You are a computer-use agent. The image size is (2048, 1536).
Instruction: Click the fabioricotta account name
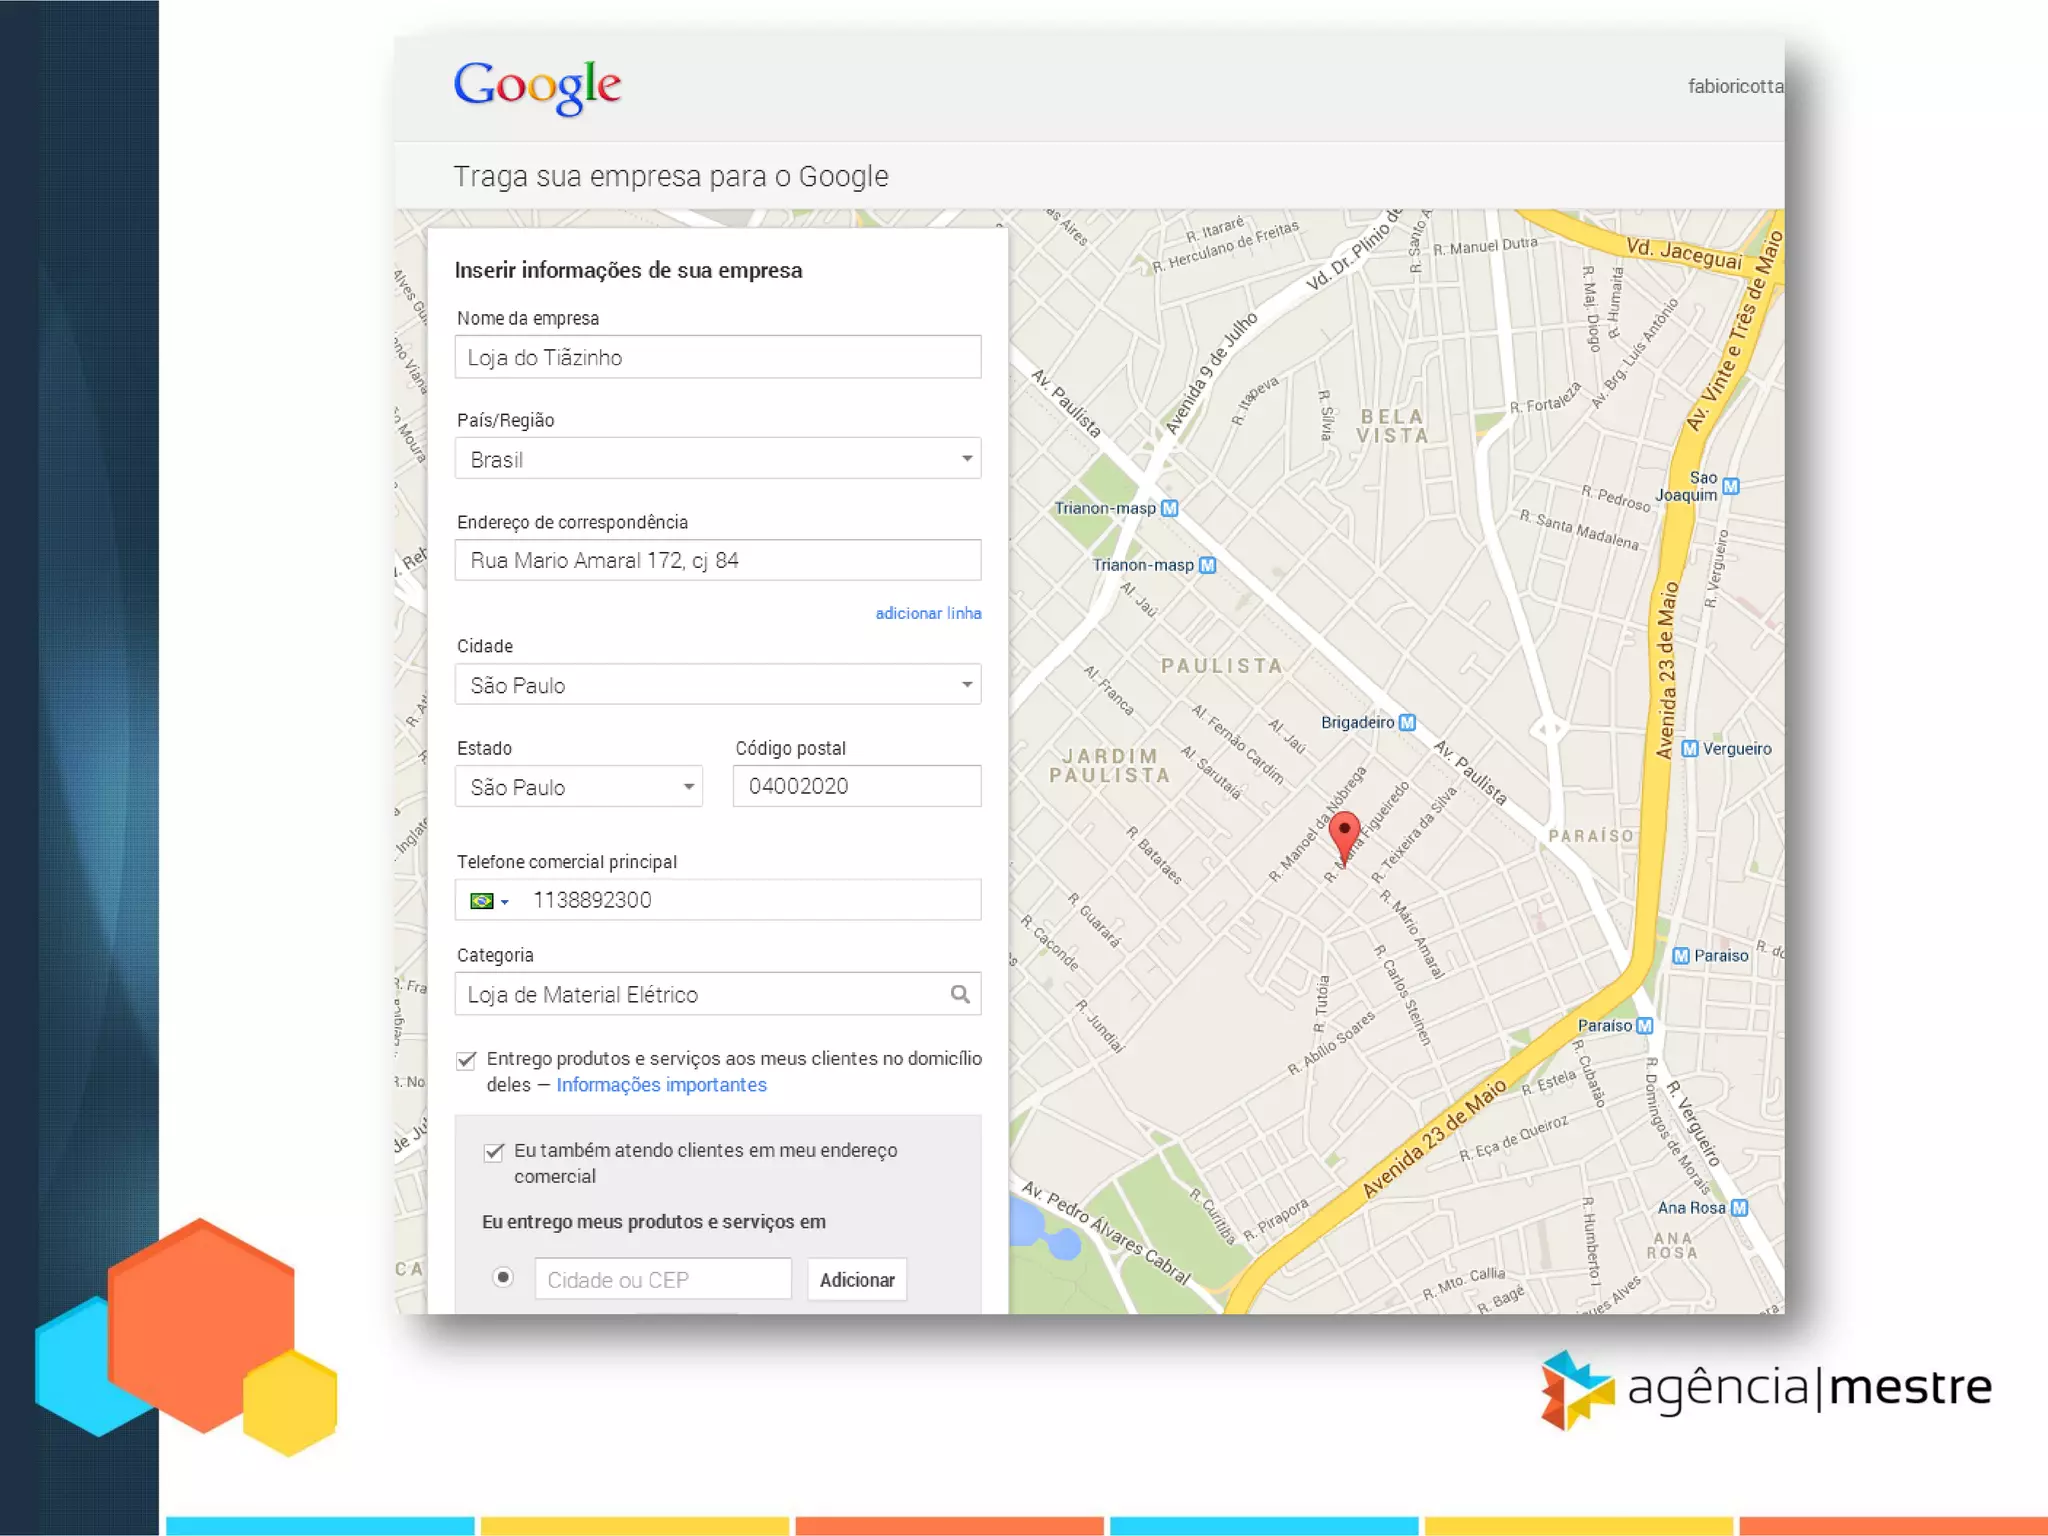(x=1734, y=87)
